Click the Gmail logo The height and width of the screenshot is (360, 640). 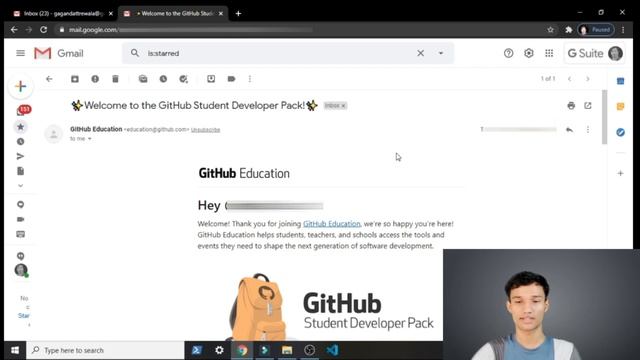pyautogui.click(x=58, y=53)
